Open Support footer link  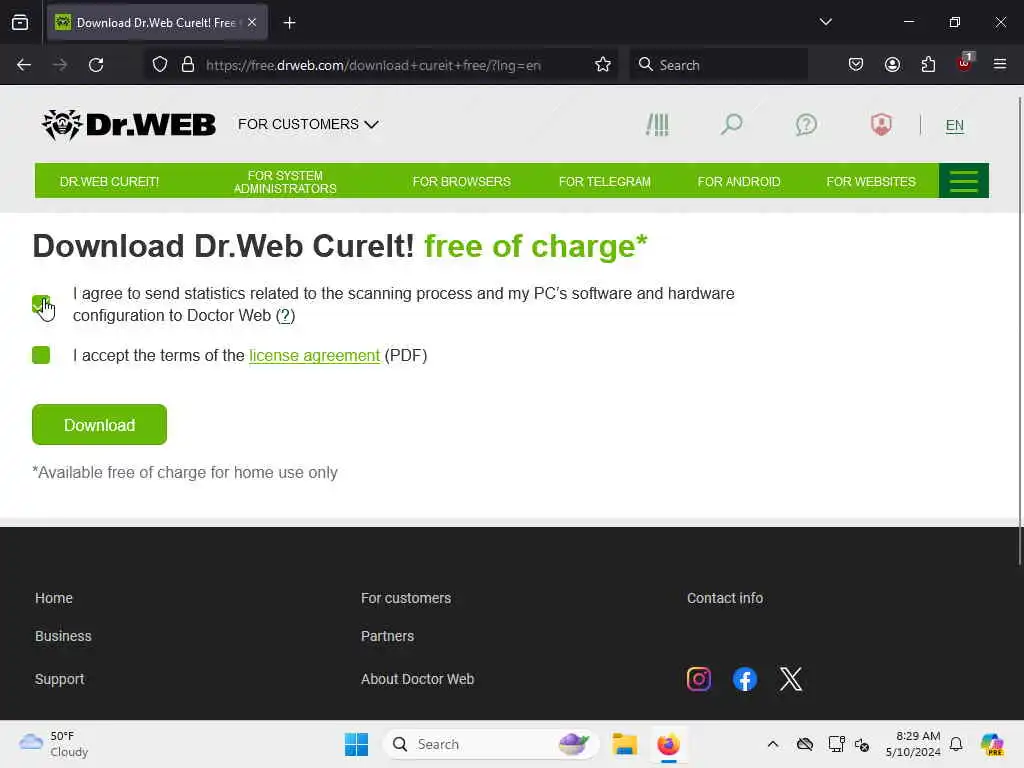point(59,679)
